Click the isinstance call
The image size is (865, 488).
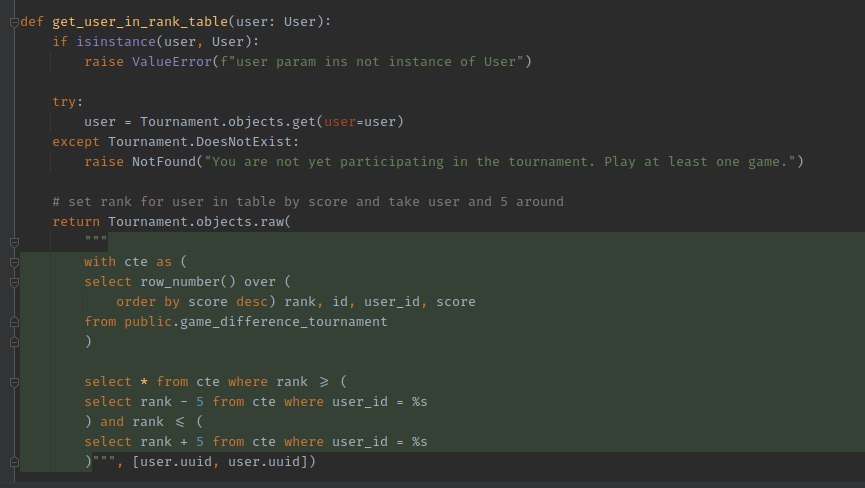pyautogui.click(x=116, y=41)
